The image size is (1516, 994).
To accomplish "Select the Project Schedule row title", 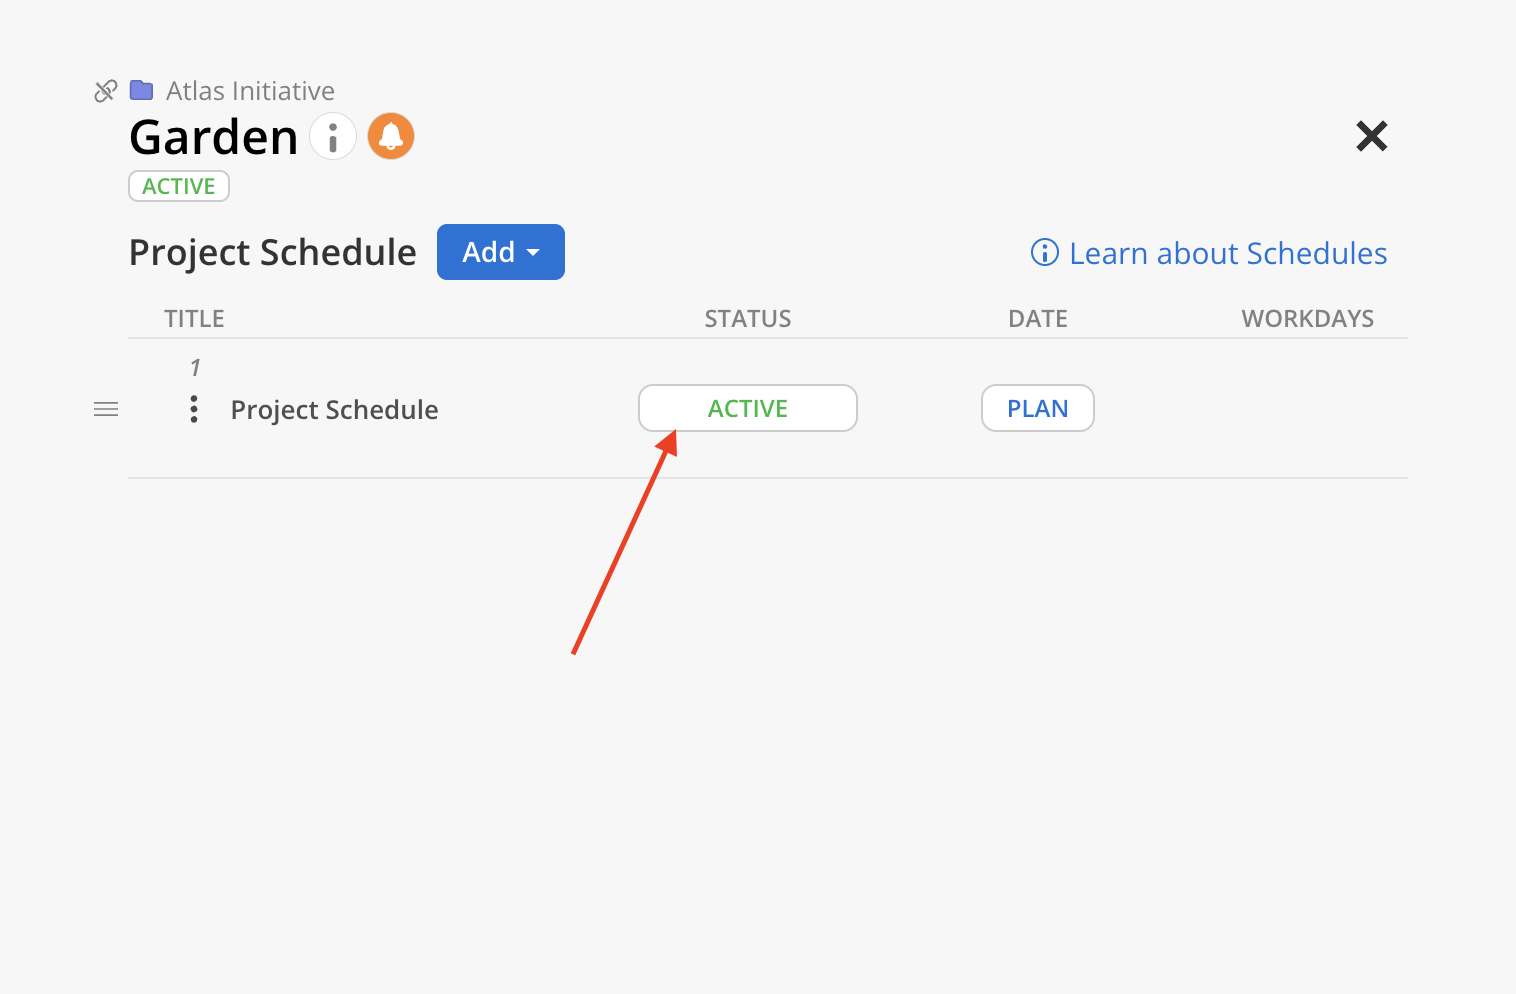I will click(x=334, y=410).
